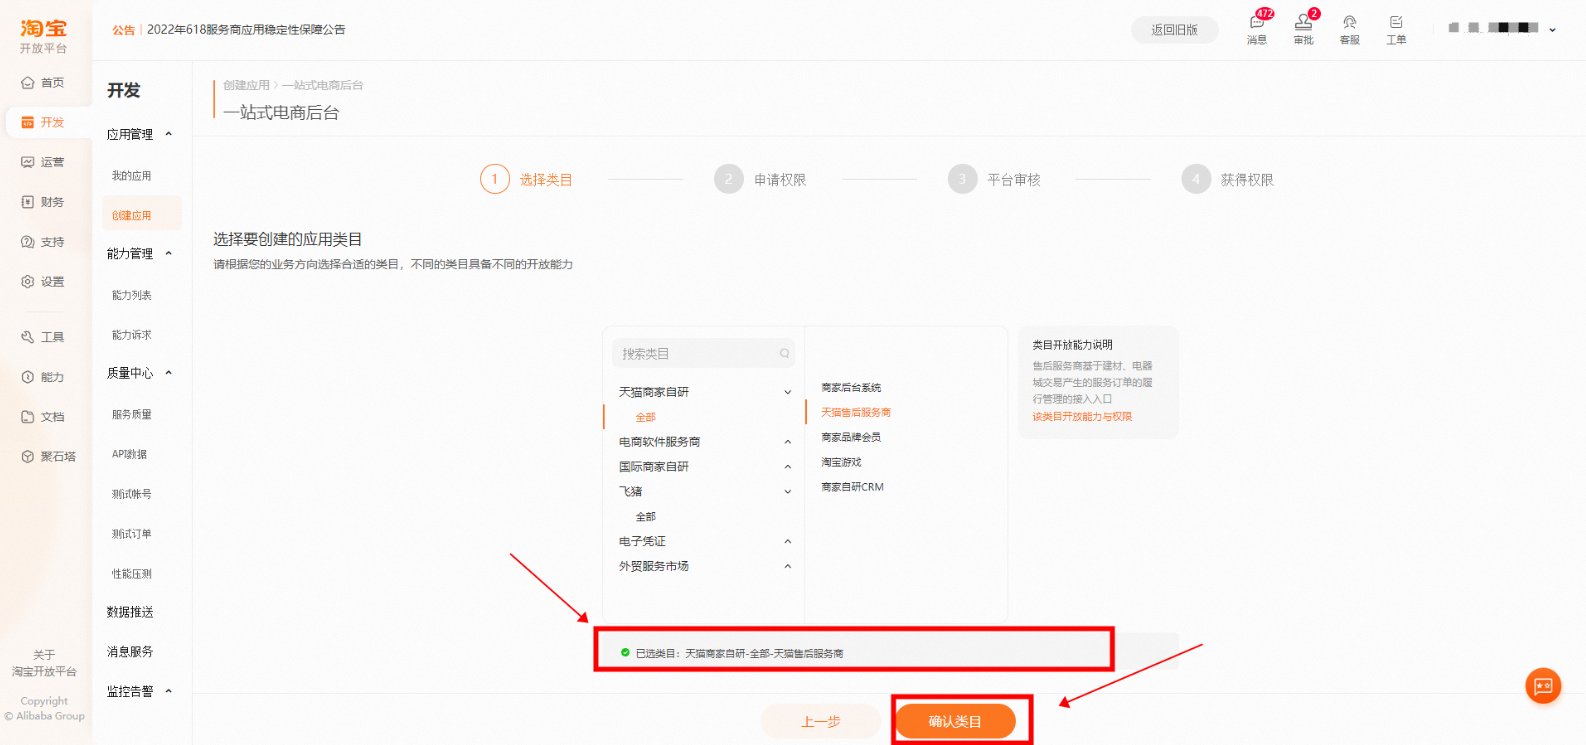1586x745 pixels.
Task: Go to 首页 in the left sidebar
Action: coord(43,83)
